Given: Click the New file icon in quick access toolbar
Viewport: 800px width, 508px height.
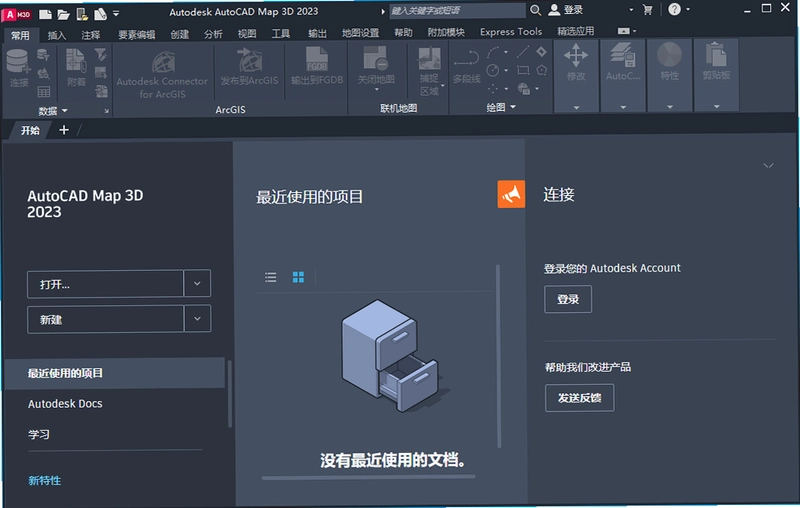Looking at the screenshot, I should pos(45,14).
